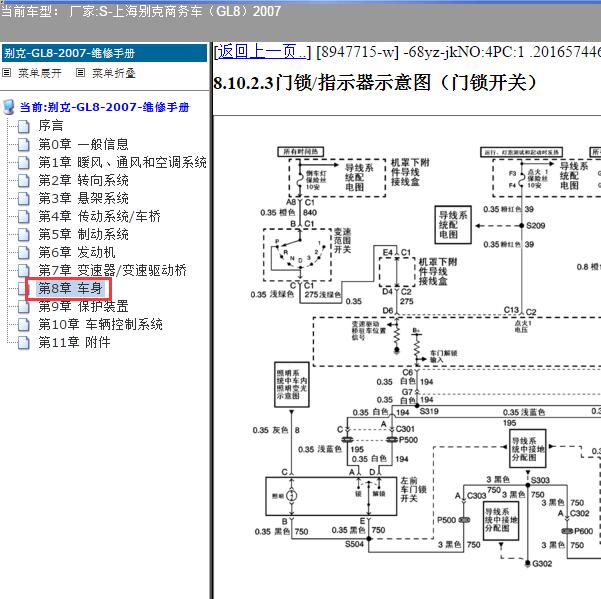Select 第8章 车身 chapter
601x599 pixels.
click(x=70, y=288)
